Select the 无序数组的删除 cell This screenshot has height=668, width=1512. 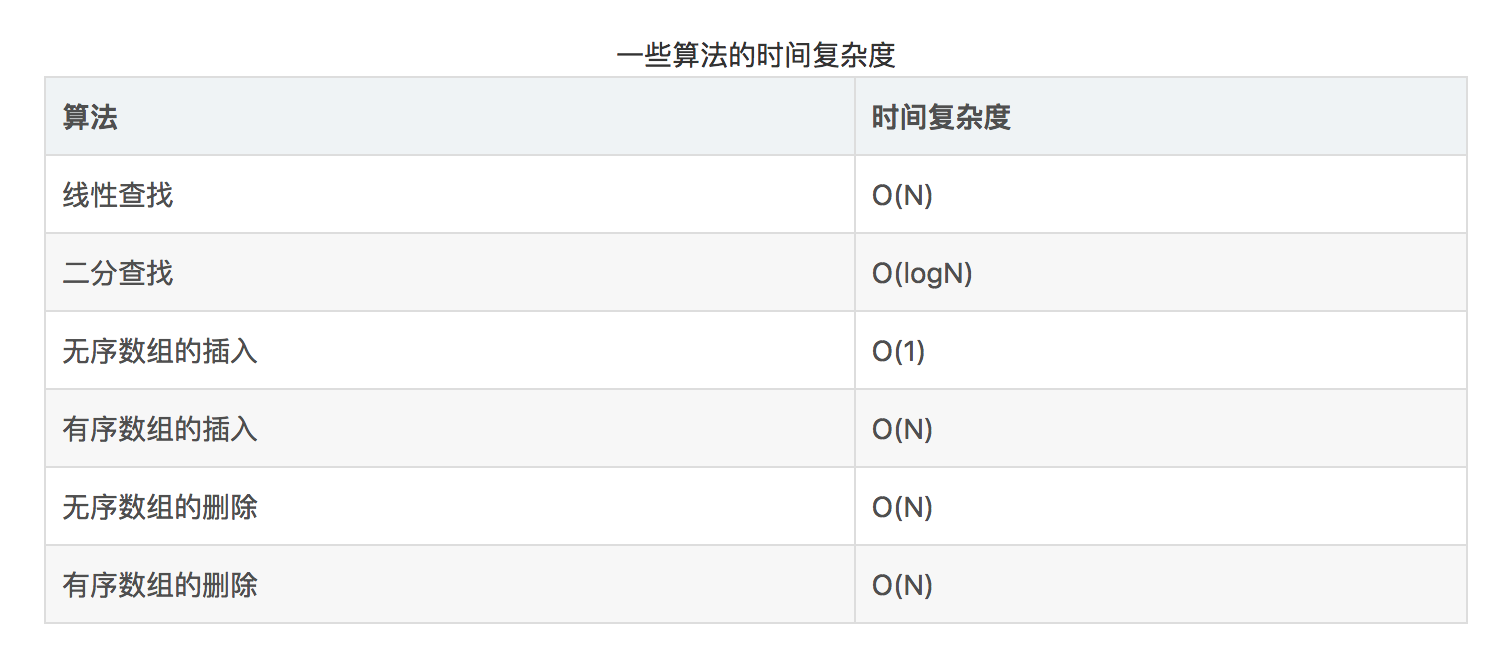160,507
